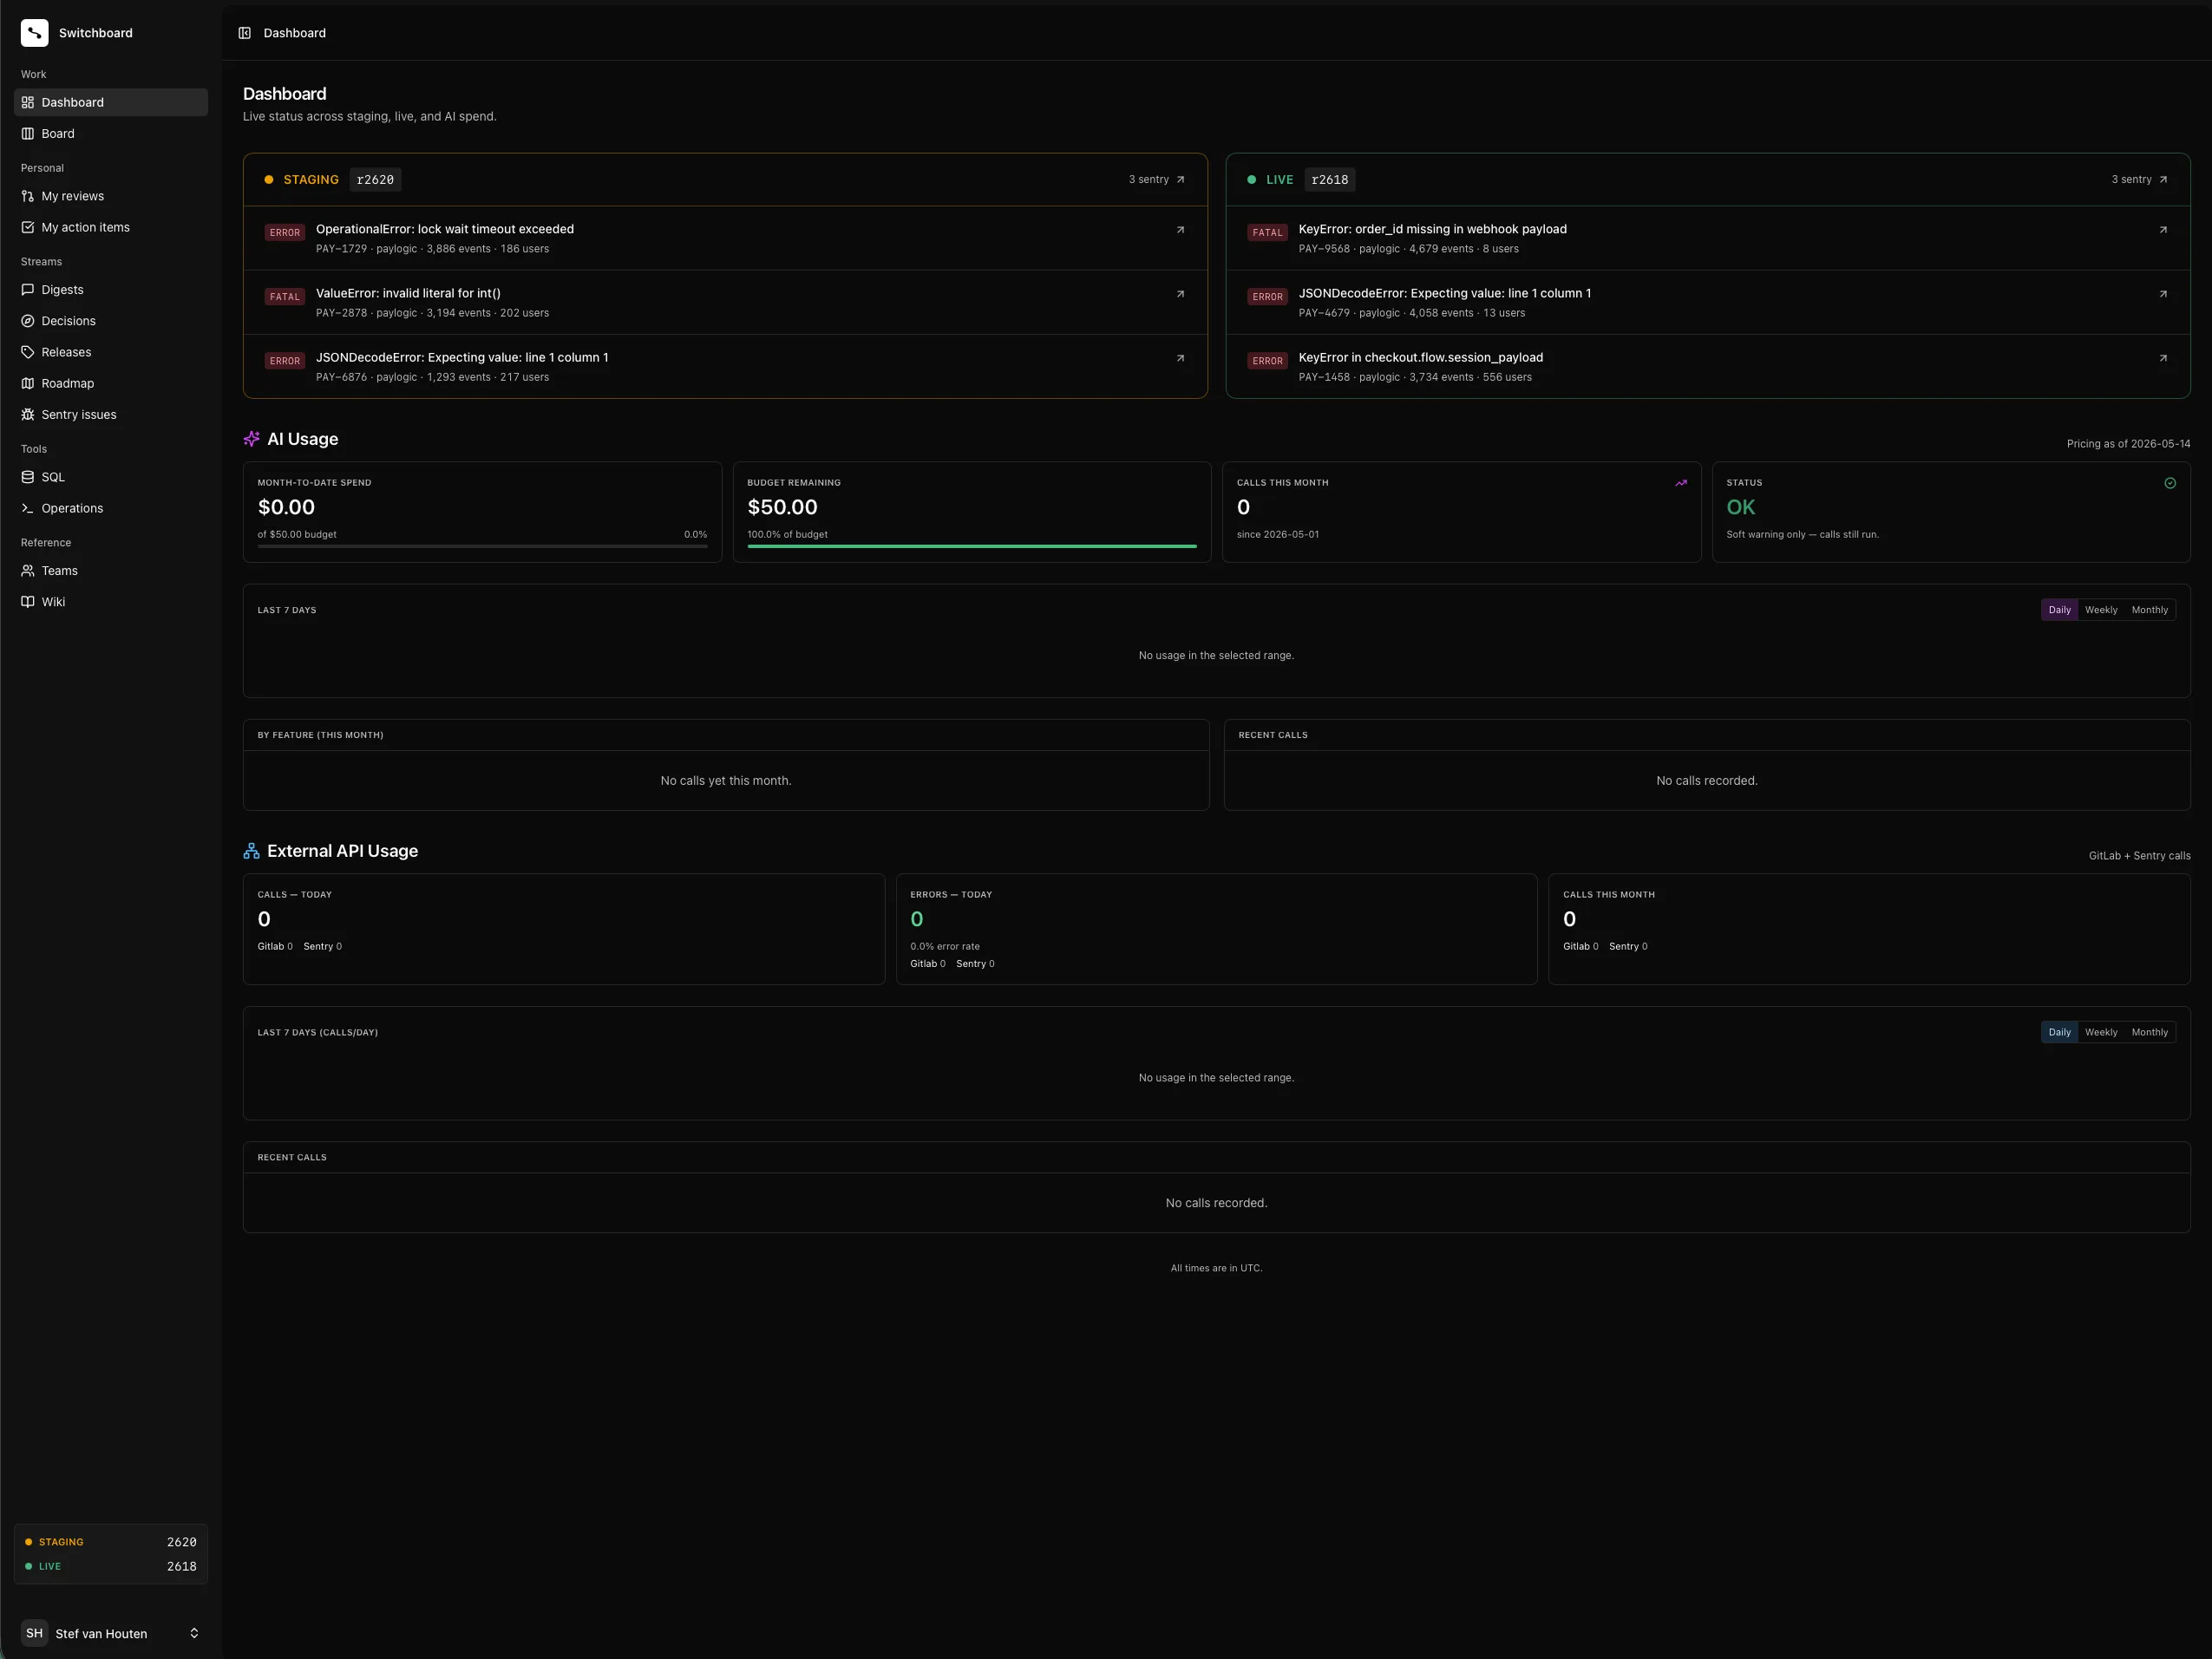2212x1659 pixels.
Task: Expand the Stef van Houten user menu
Action: [111, 1633]
